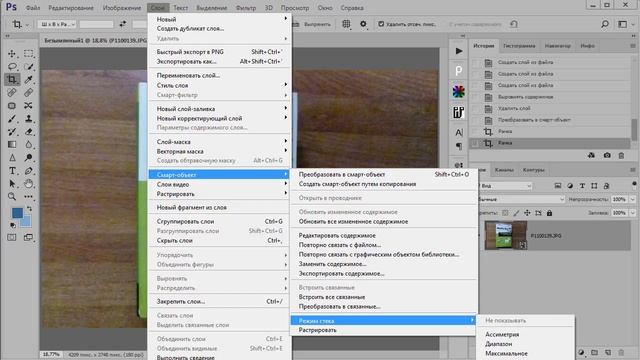Open the 'Редактирование' menu

pyautogui.click(x=71, y=7)
